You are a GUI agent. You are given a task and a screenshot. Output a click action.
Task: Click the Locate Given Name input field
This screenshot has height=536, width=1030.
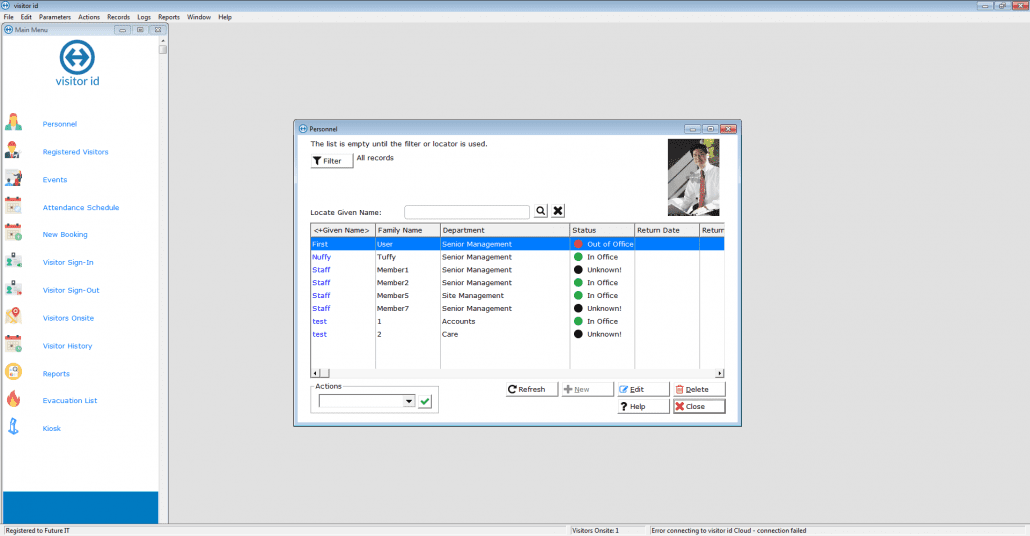pos(466,212)
